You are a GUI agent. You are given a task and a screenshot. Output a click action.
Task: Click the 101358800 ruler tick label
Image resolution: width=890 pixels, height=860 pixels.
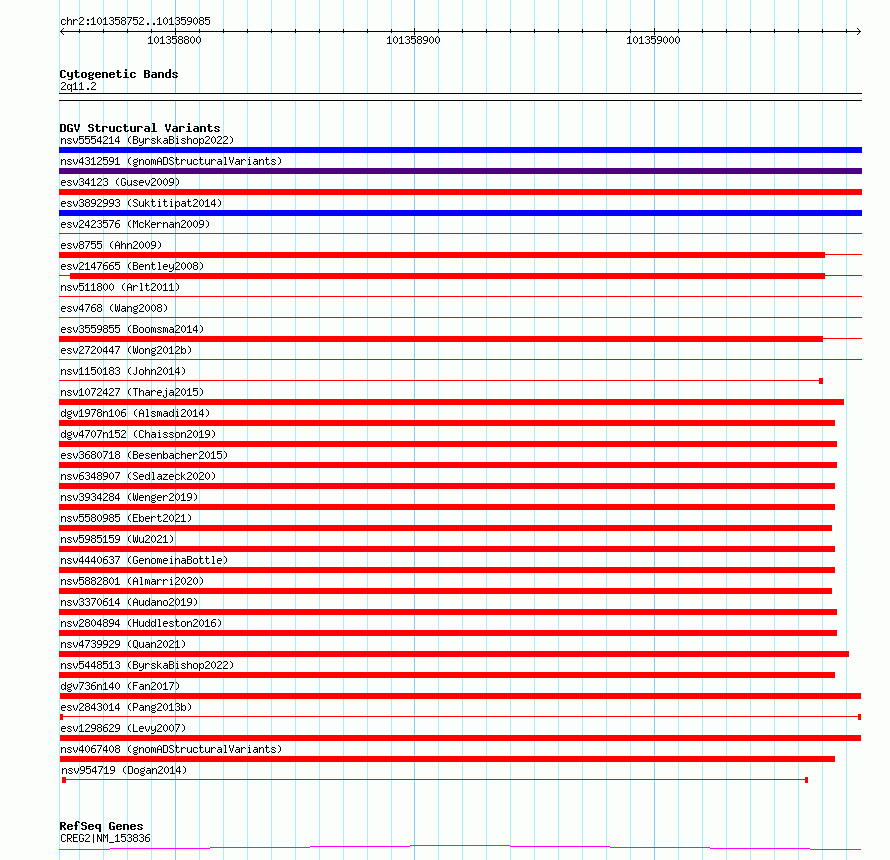point(174,40)
